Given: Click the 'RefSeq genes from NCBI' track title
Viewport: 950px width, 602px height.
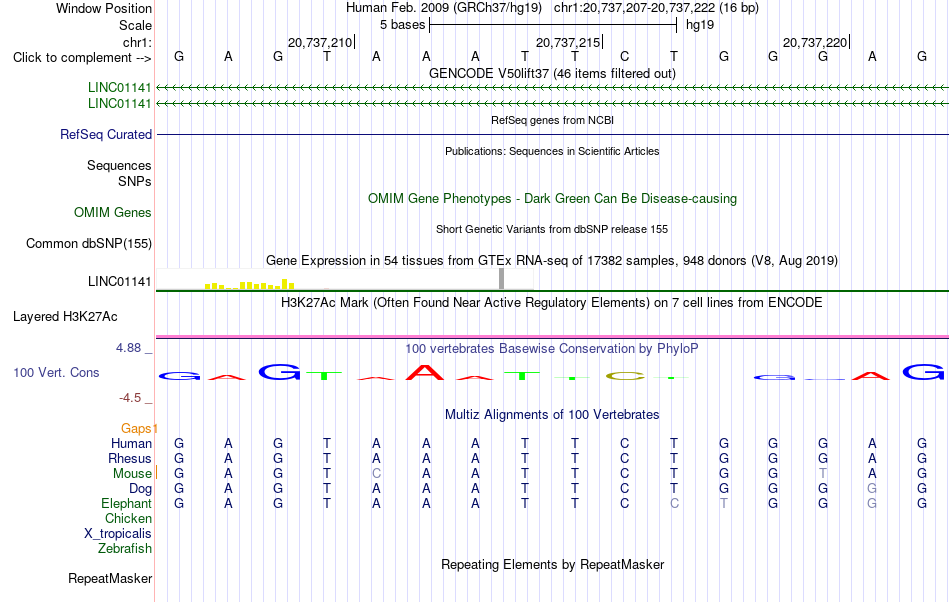Looking at the screenshot, I should pos(552,120).
